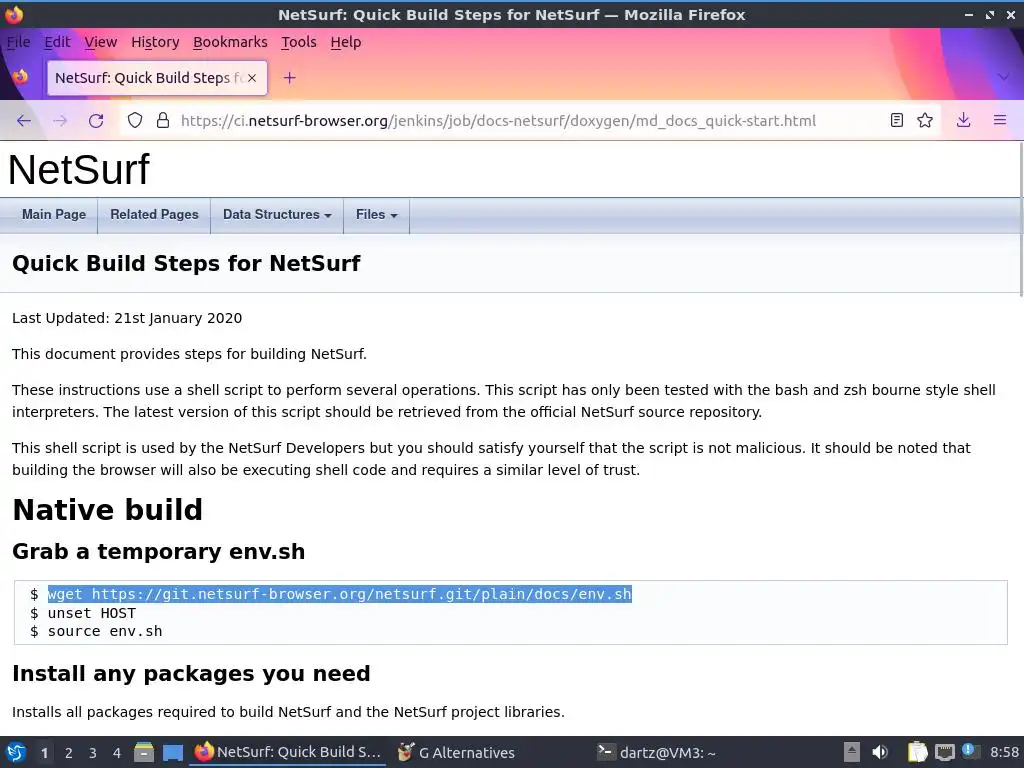The image size is (1024, 768).
Task: Open the Bookmarks menu
Action: pyautogui.click(x=230, y=42)
